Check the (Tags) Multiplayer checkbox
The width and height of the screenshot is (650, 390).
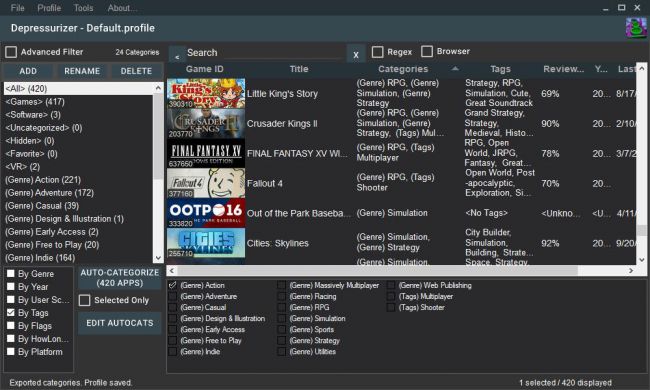391,296
